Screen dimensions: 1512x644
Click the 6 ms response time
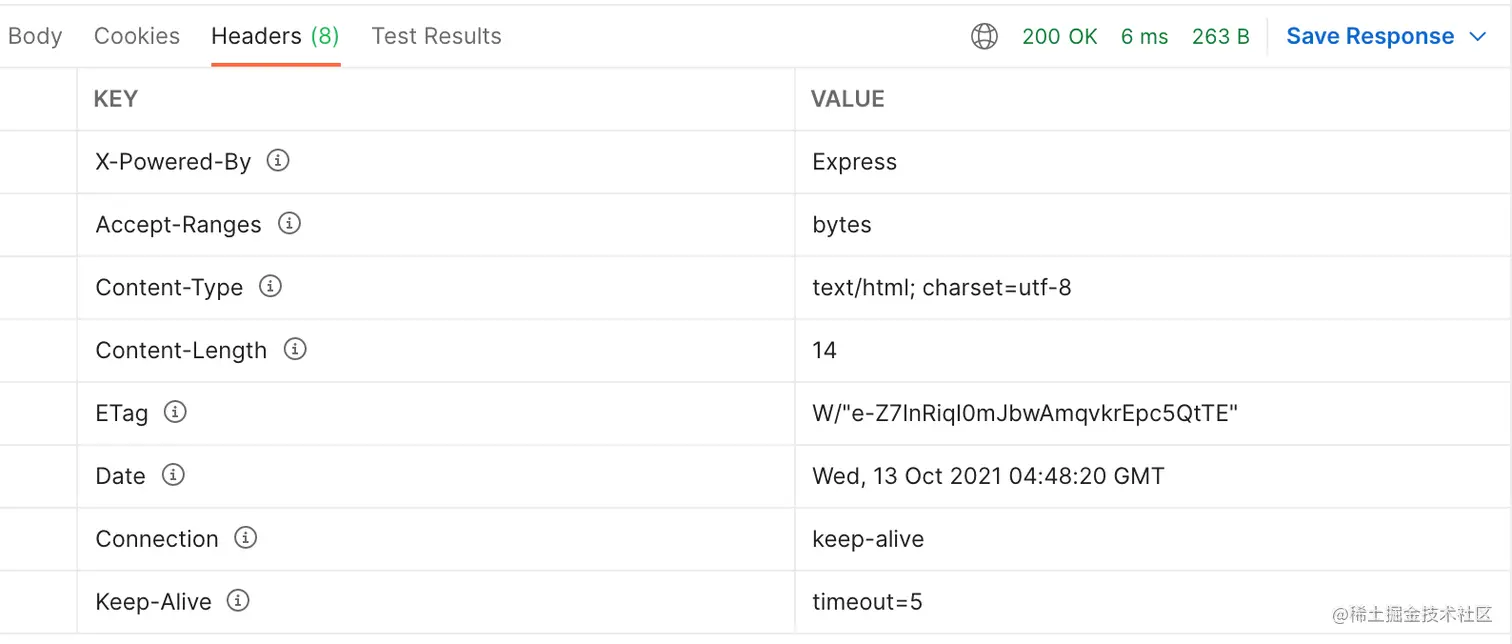(1144, 37)
